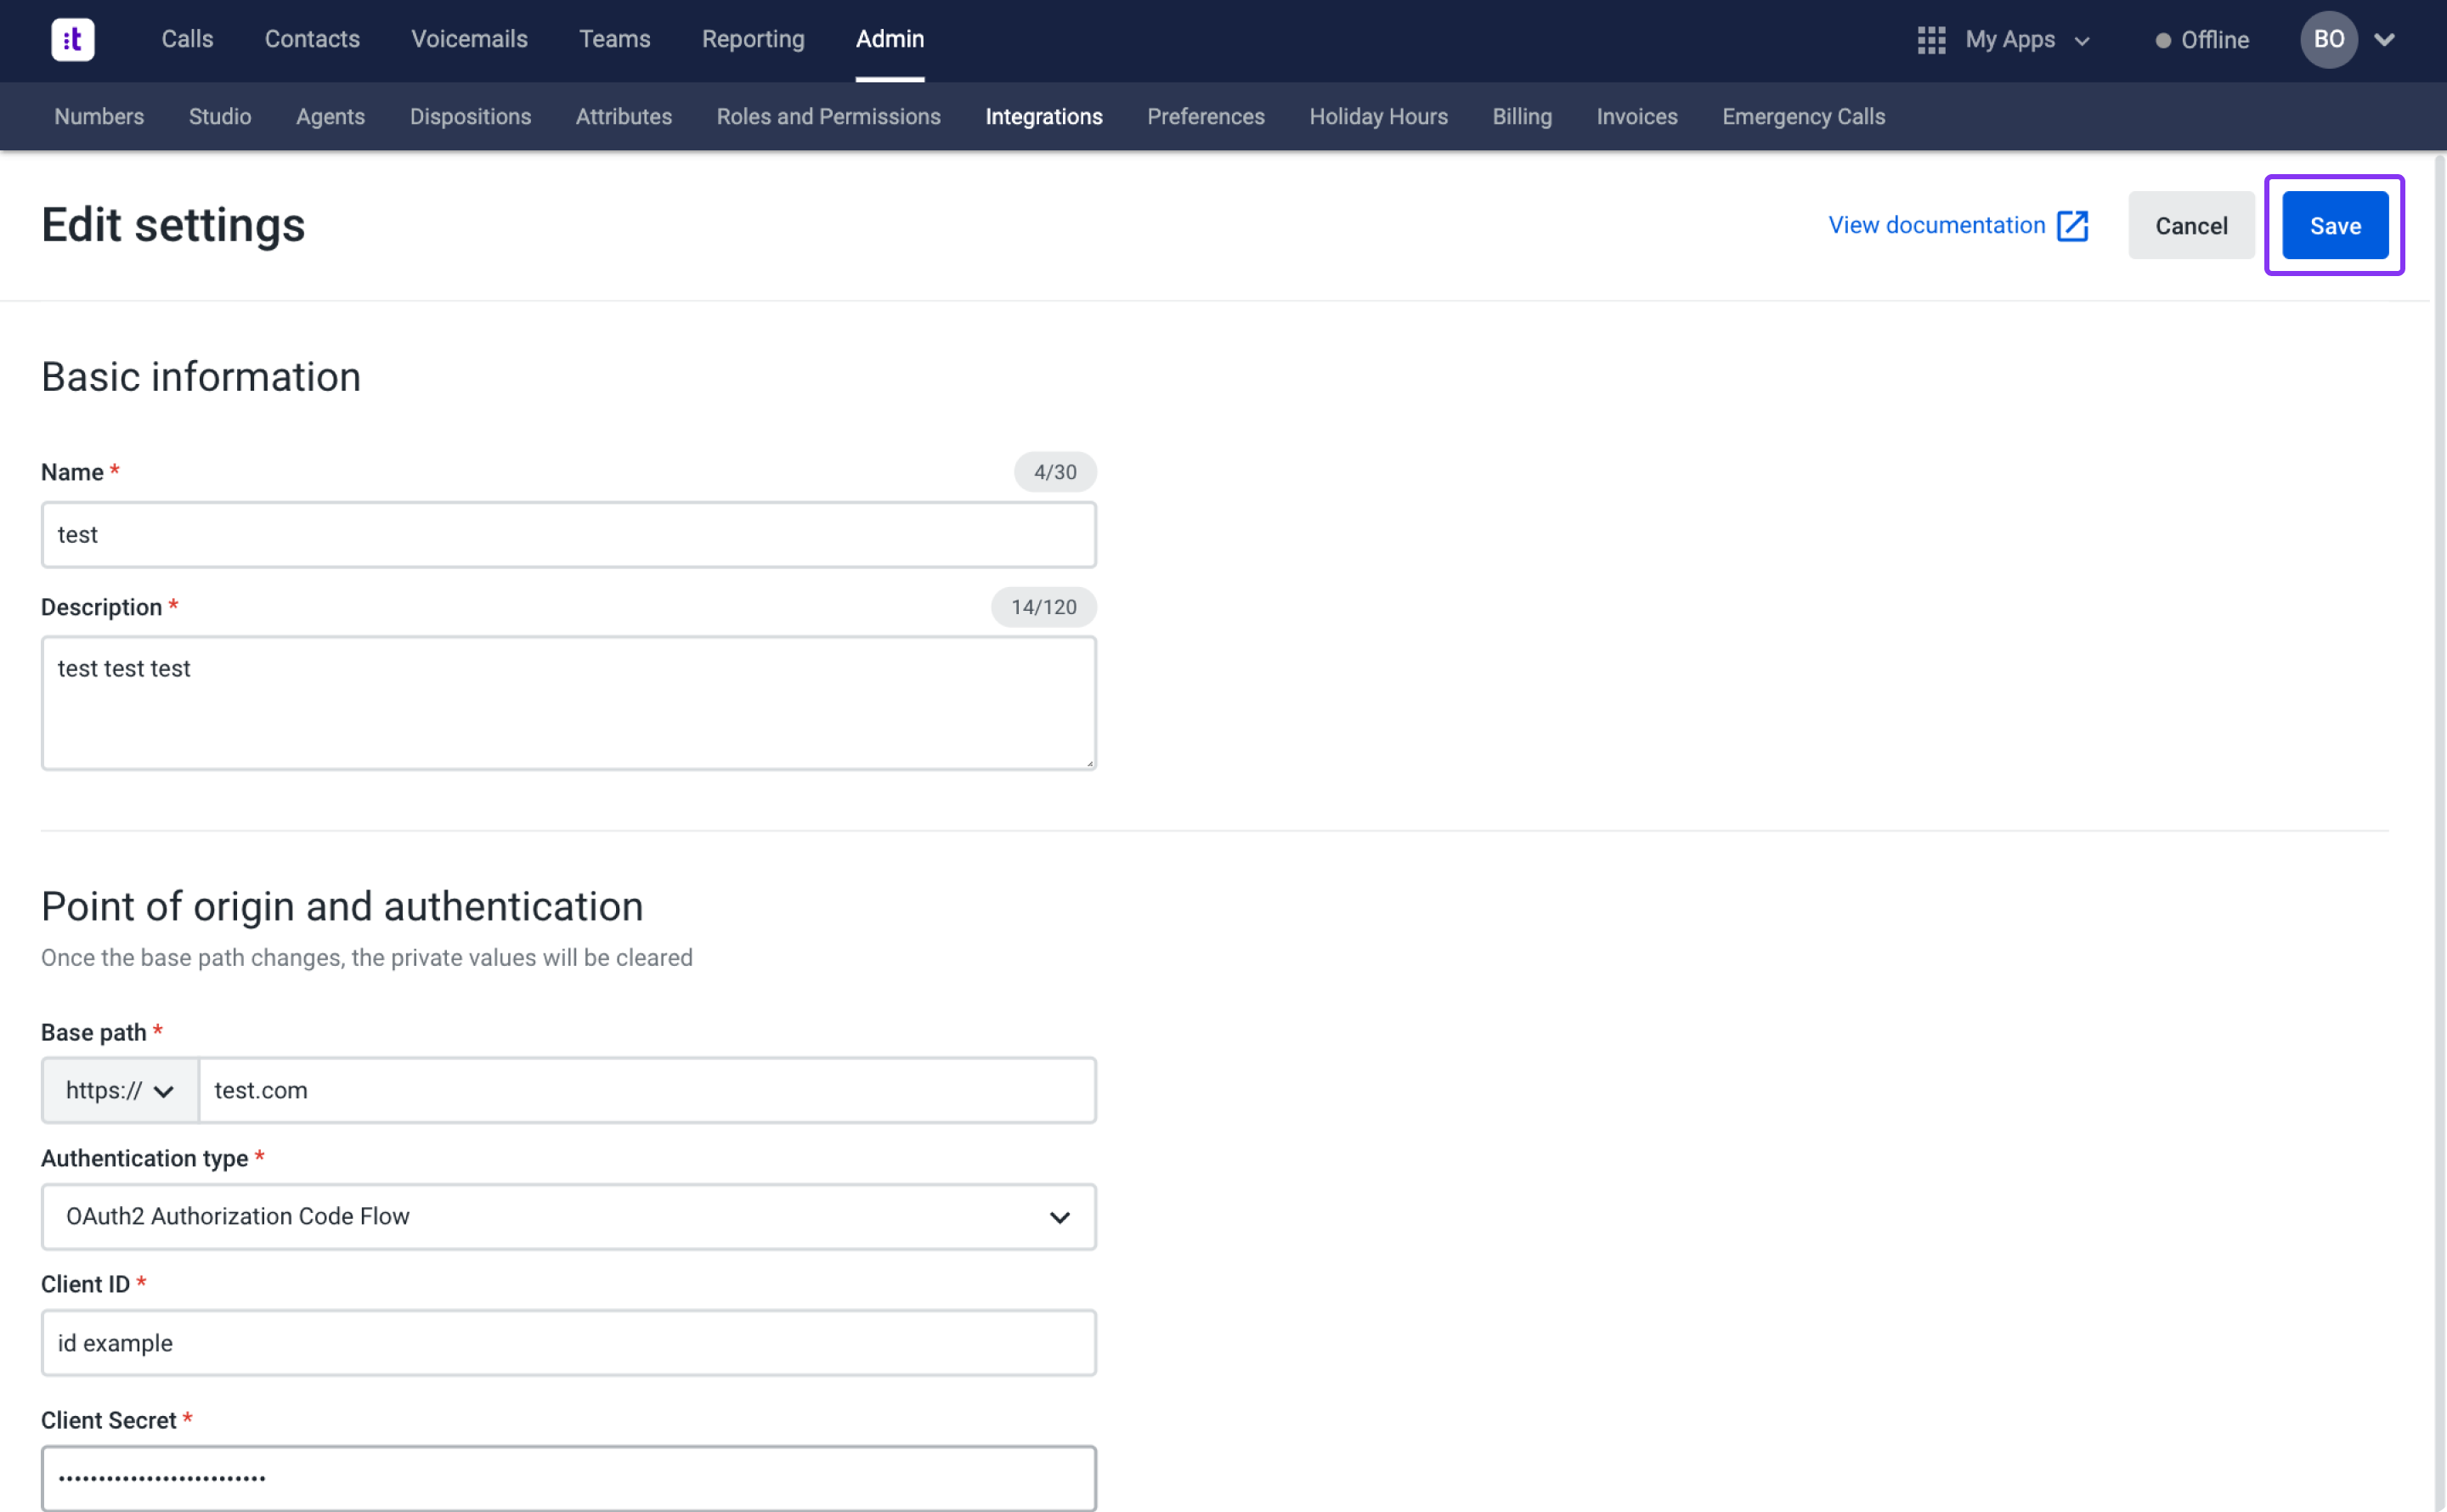Go to the Emergency Calls tab
Screen dimensions: 2447x1512
[1802, 117]
